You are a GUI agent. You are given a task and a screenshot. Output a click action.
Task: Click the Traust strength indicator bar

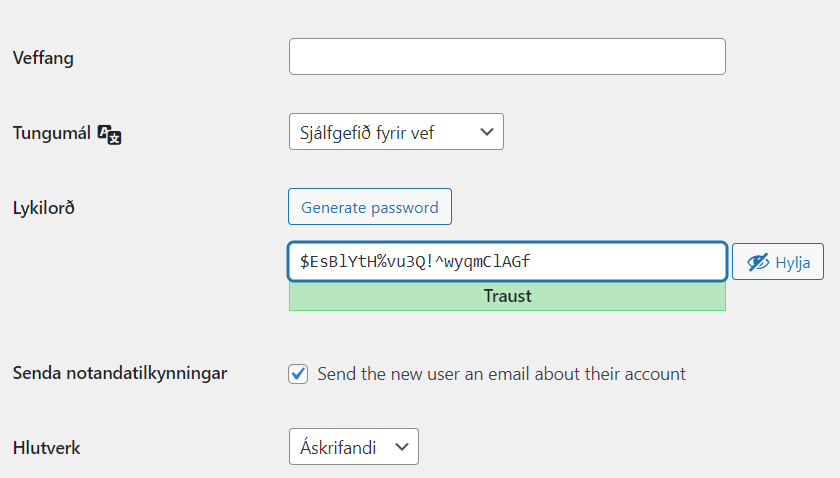pyautogui.click(x=507, y=296)
